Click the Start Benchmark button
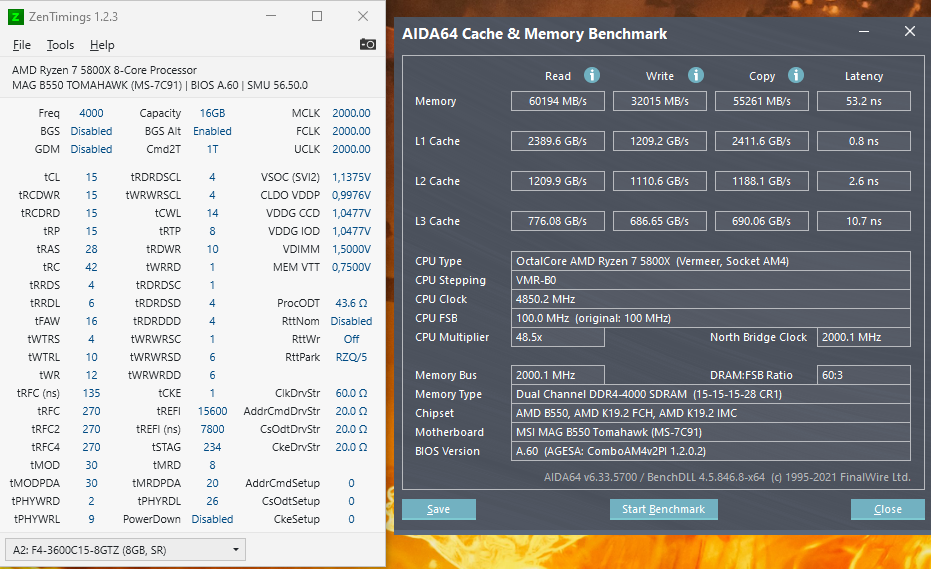Screen dimensions: 931x569 click(x=663, y=509)
